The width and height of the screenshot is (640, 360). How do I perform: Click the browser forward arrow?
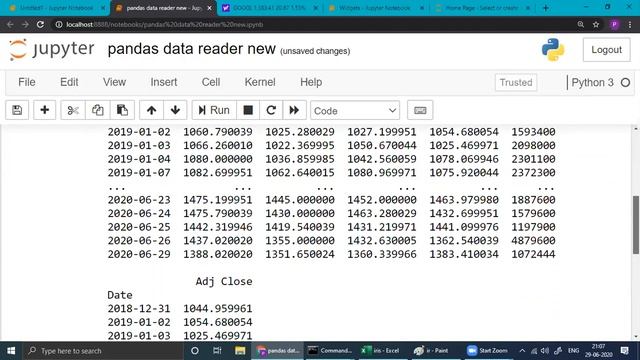coord(25,24)
